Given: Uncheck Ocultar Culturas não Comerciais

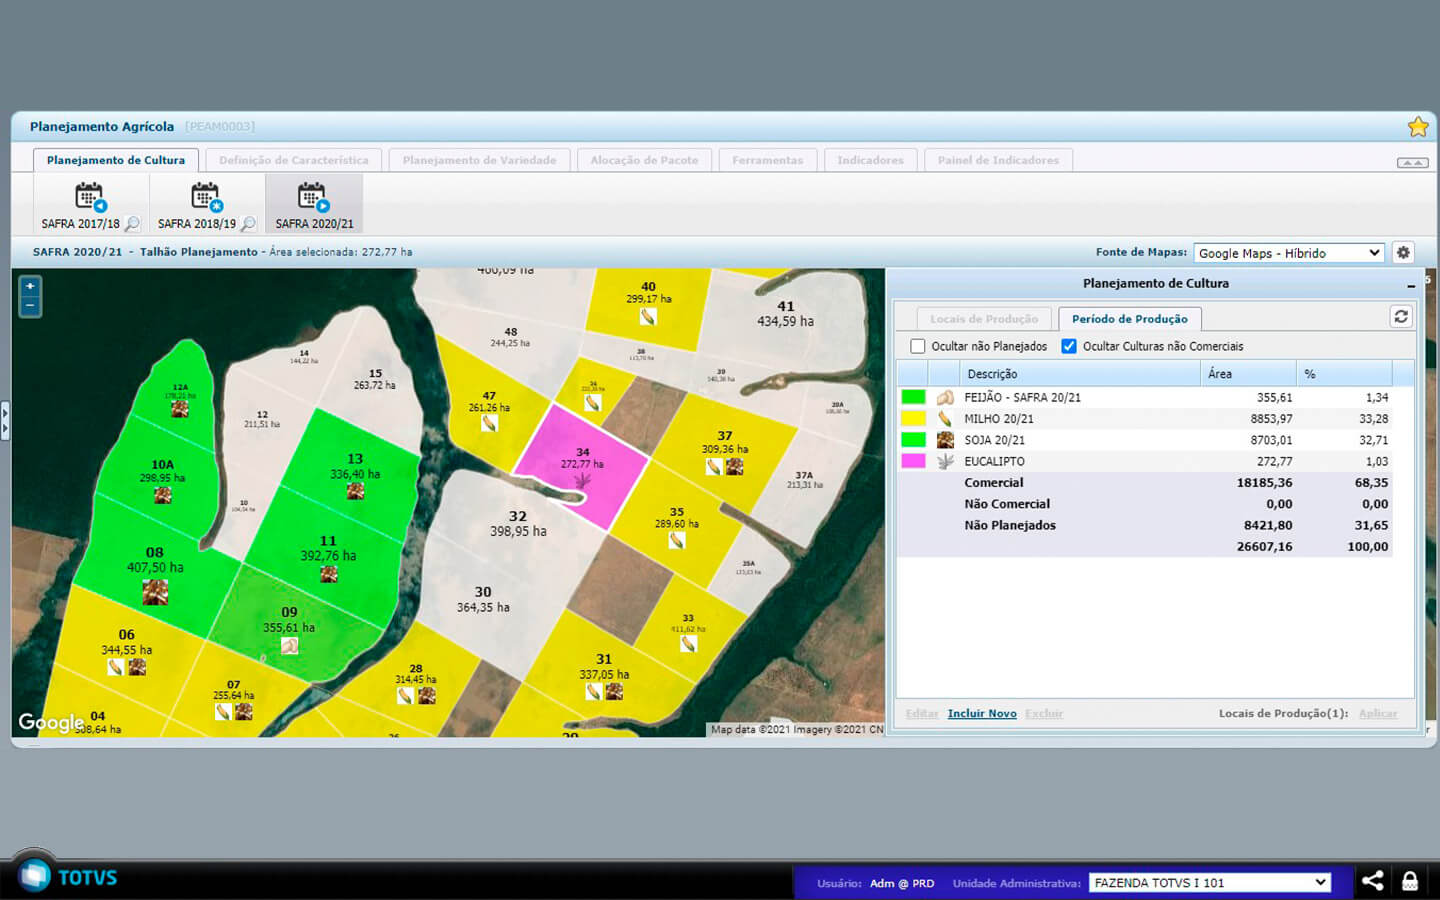Looking at the screenshot, I should (1069, 346).
